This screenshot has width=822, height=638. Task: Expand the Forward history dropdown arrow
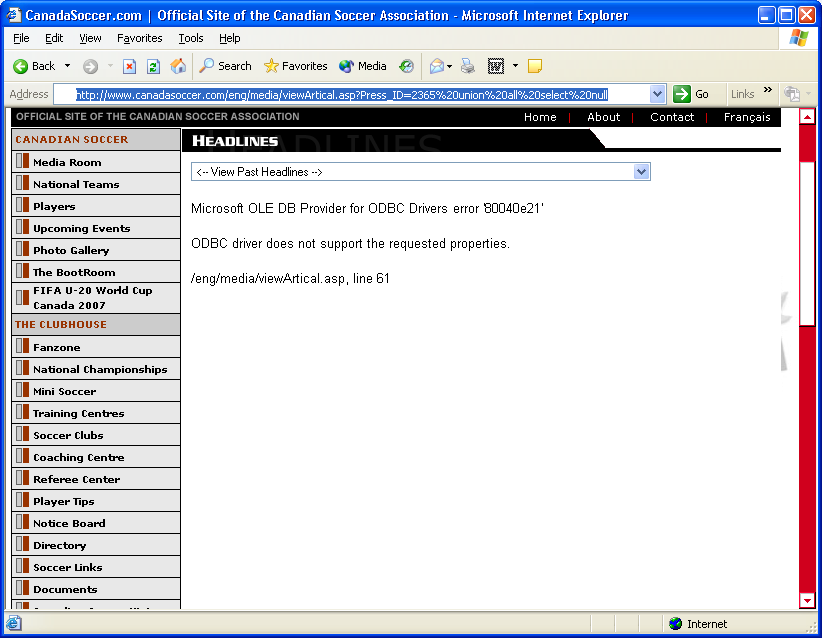(x=110, y=66)
